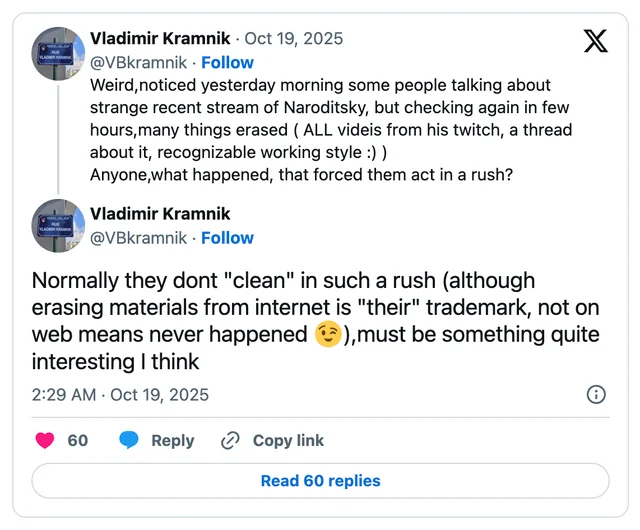
Task: Like the tweet with heart icon
Action: tap(45, 441)
